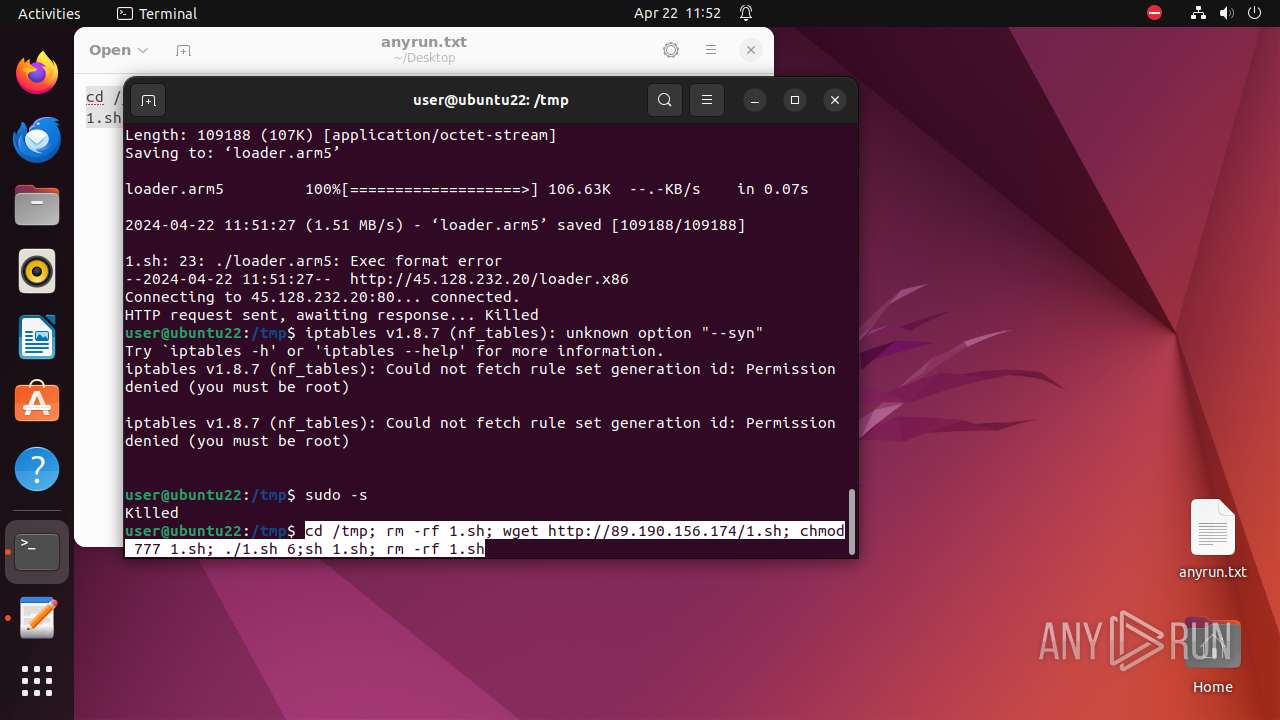Show Applications grid in dock
The image size is (1280, 720).
click(37, 681)
